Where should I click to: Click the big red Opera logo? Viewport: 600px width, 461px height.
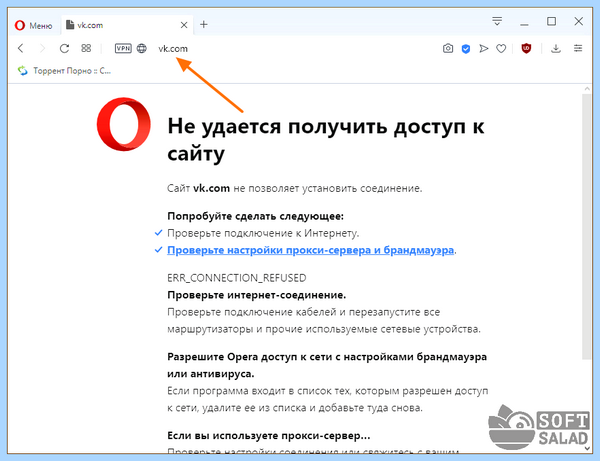tap(124, 124)
